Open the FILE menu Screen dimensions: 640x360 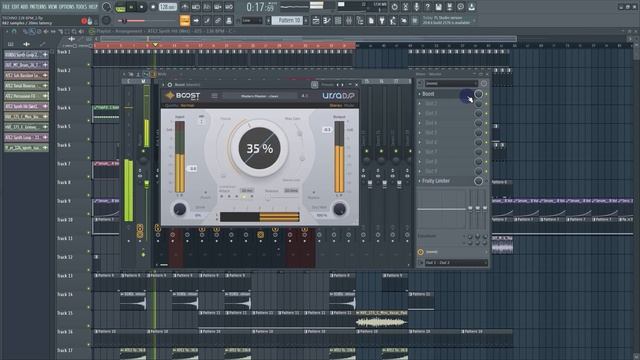[6, 7]
